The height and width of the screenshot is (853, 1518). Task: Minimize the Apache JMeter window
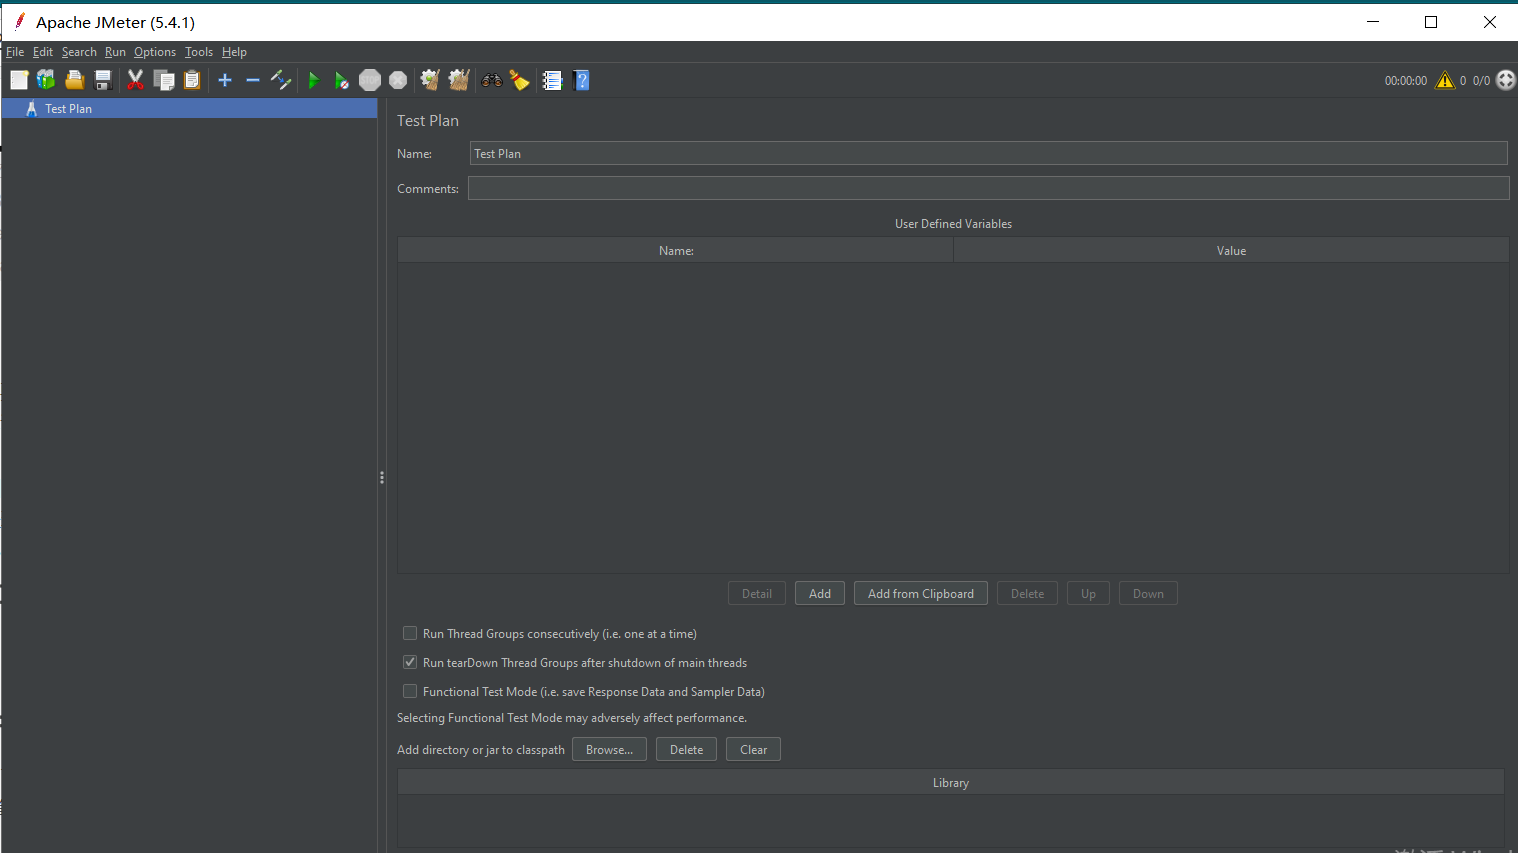pos(1373,22)
